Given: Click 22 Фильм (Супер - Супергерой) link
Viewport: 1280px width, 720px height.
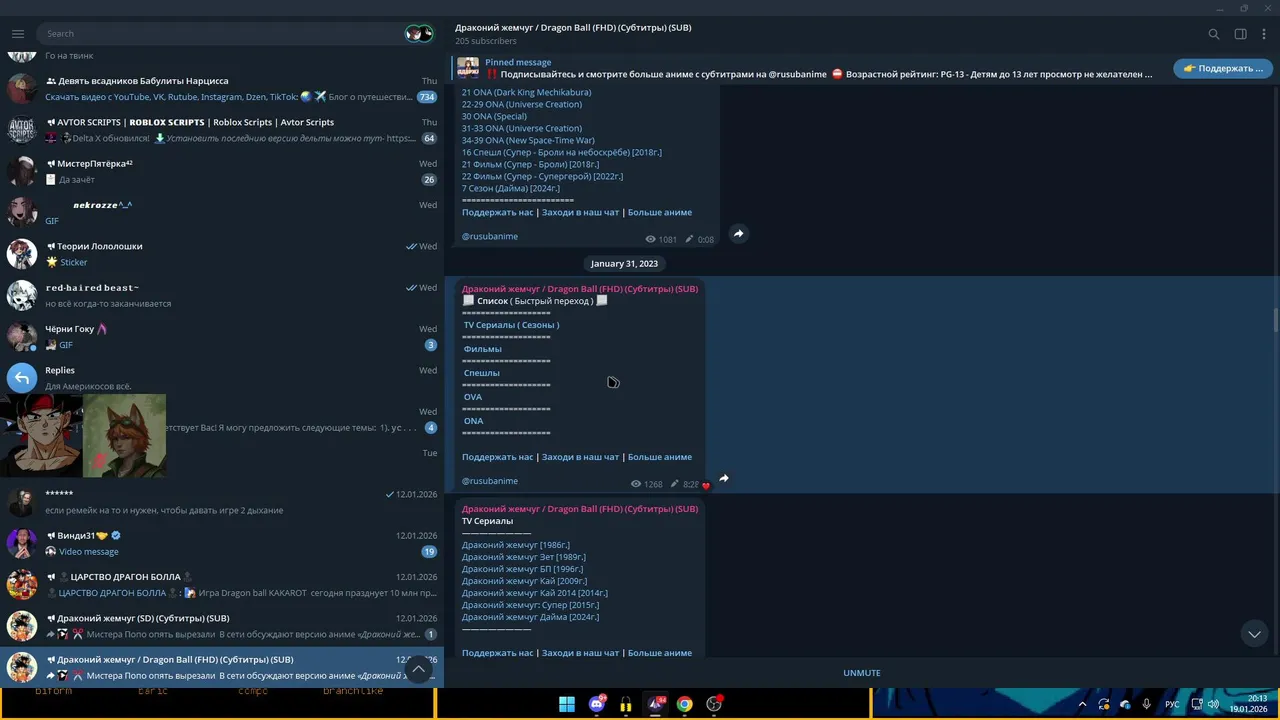Looking at the screenshot, I should point(543,176).
